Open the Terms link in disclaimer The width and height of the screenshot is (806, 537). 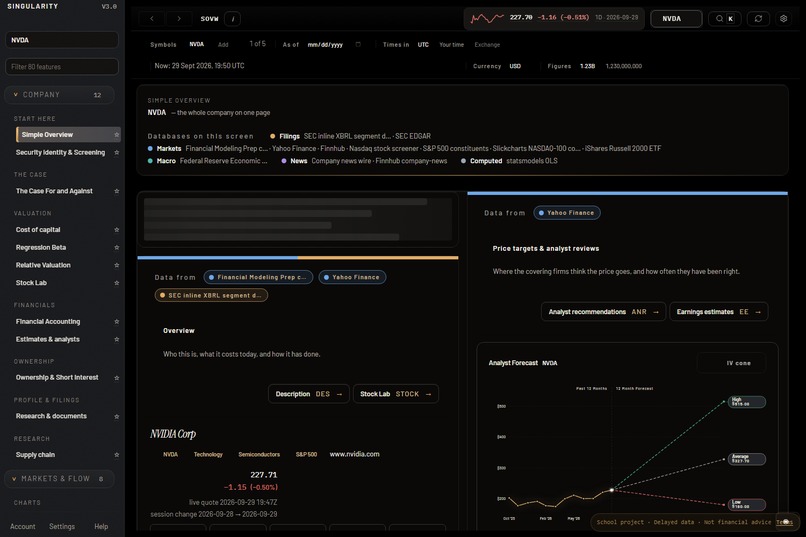click(x=784, y=522)
